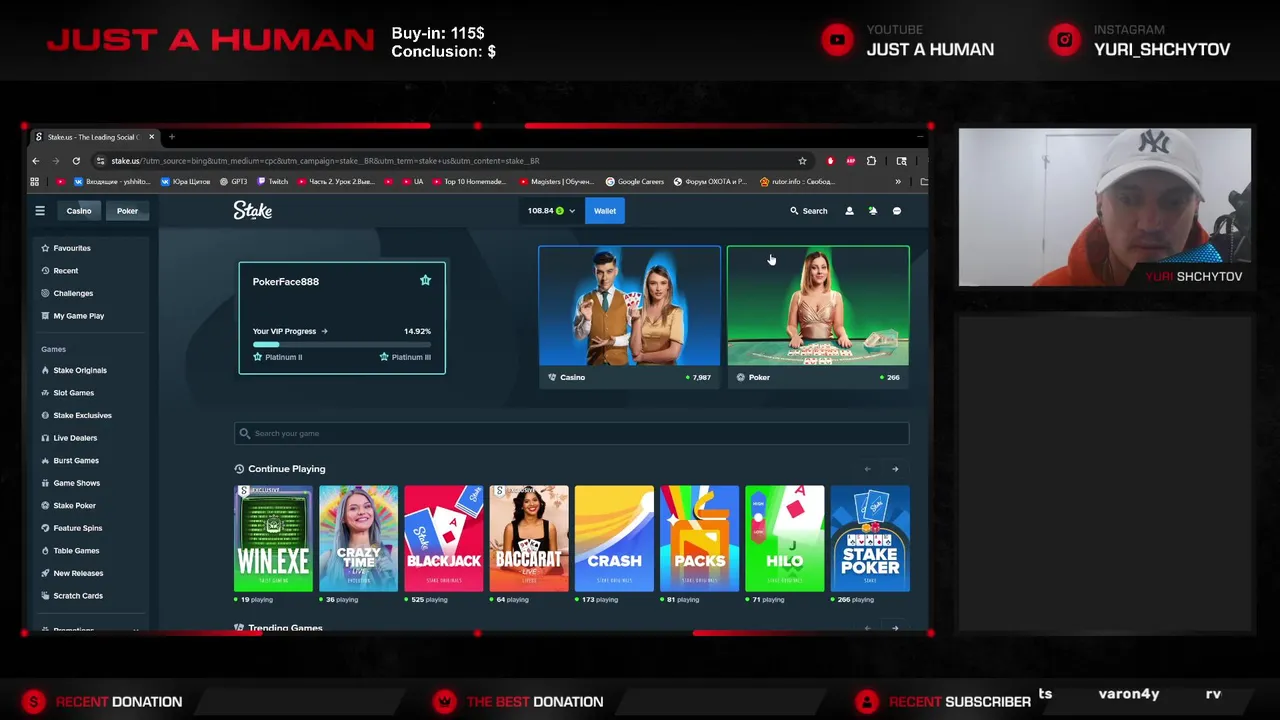Image resolution: width=1280 pixels, height=720 pixels.
Task: Open the notifications bell
Action: [x=873, y=211]
